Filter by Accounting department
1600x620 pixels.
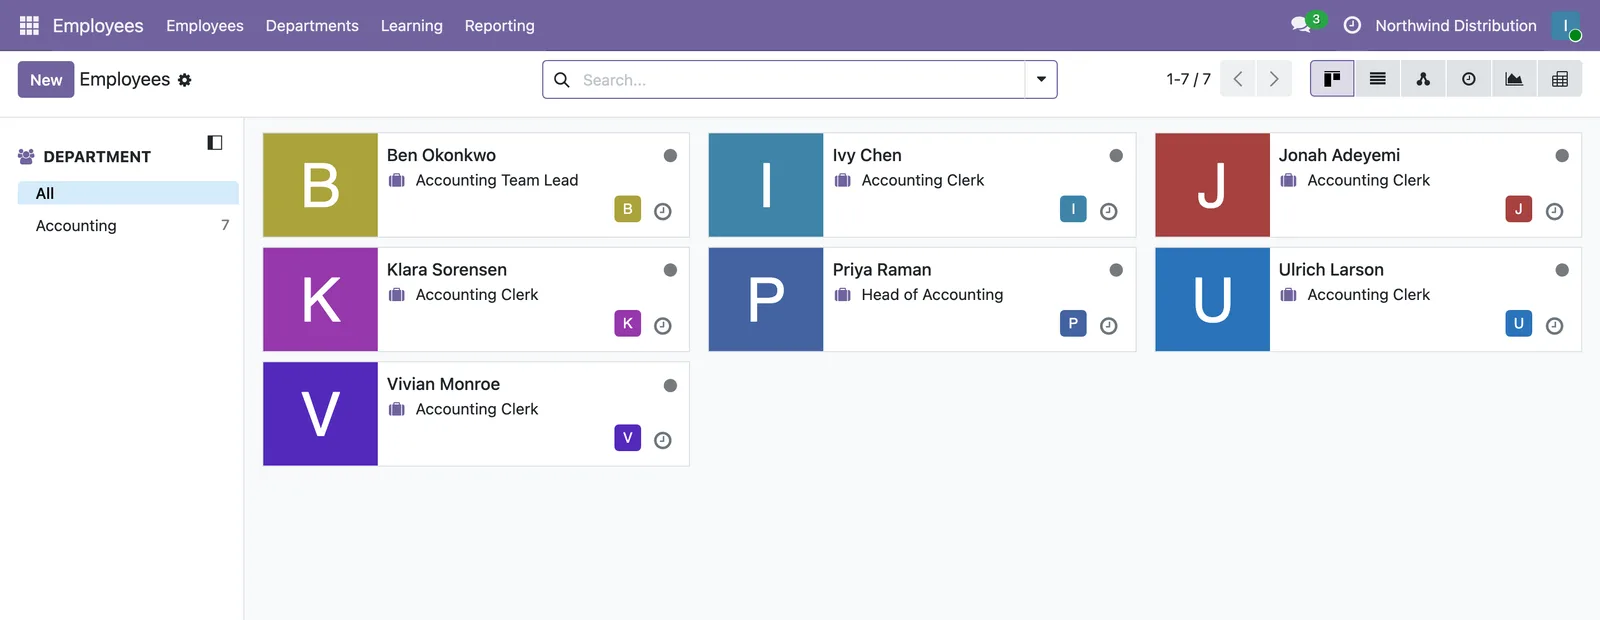(128, 226)
